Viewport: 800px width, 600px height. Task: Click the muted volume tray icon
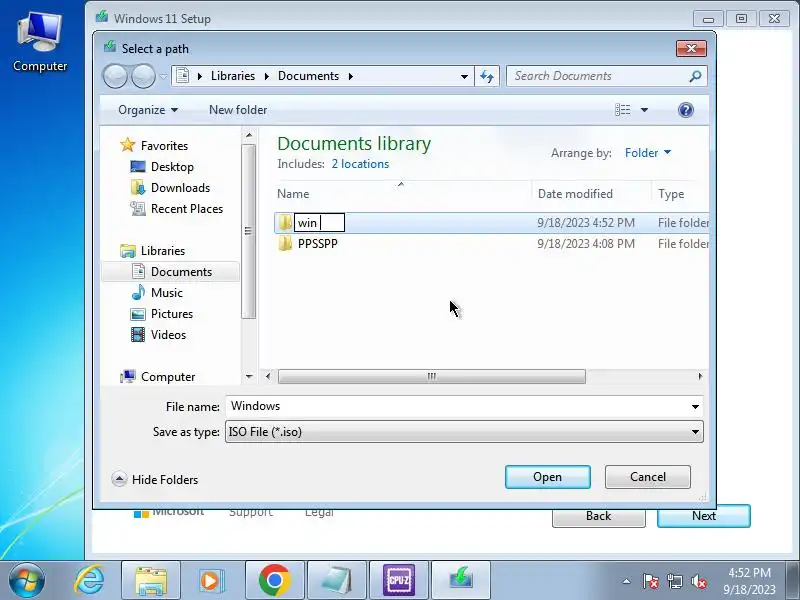coord(698,581)
